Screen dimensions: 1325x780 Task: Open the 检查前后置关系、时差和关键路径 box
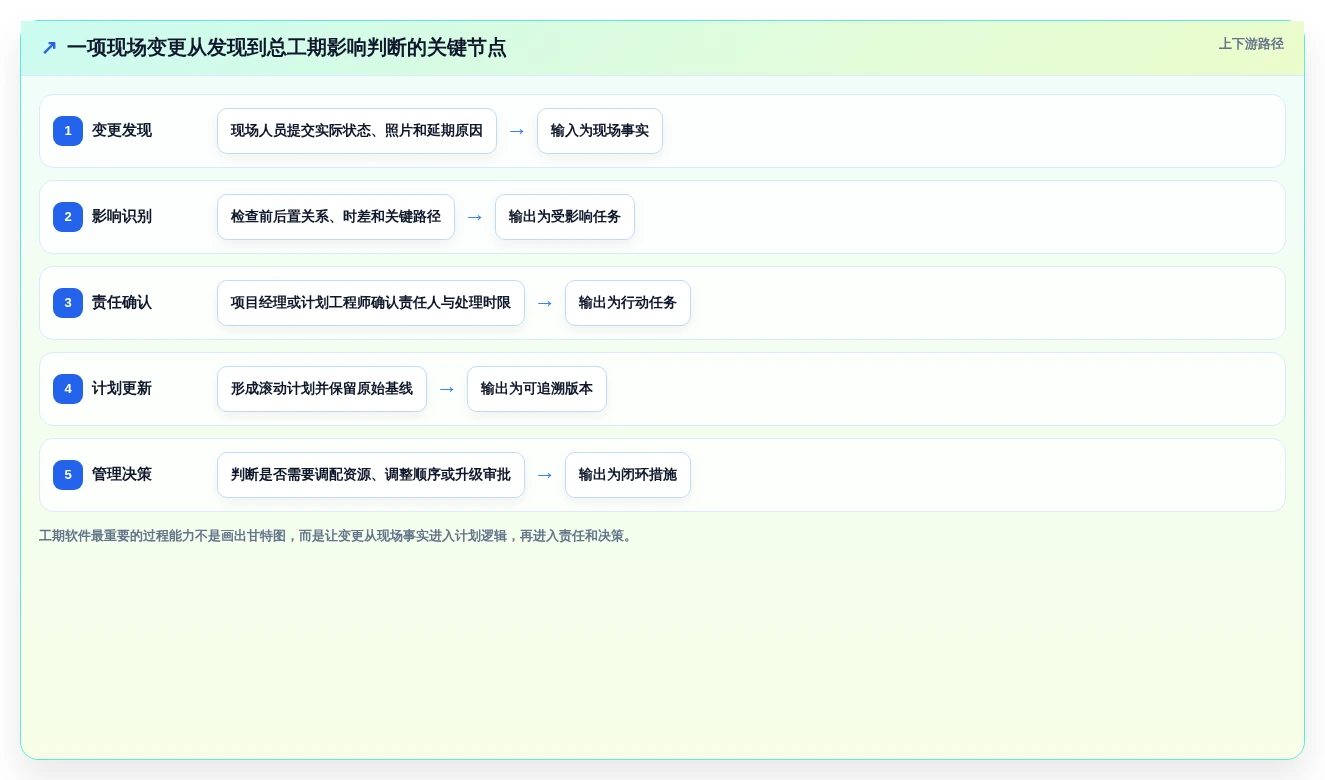(x=336, y=217)
